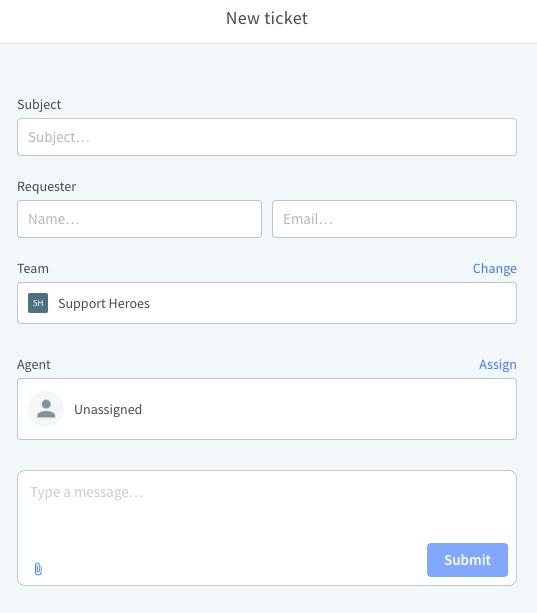Submit the new ticket
This screenshot has width=537, height=613.
click(x=467, y=560)
